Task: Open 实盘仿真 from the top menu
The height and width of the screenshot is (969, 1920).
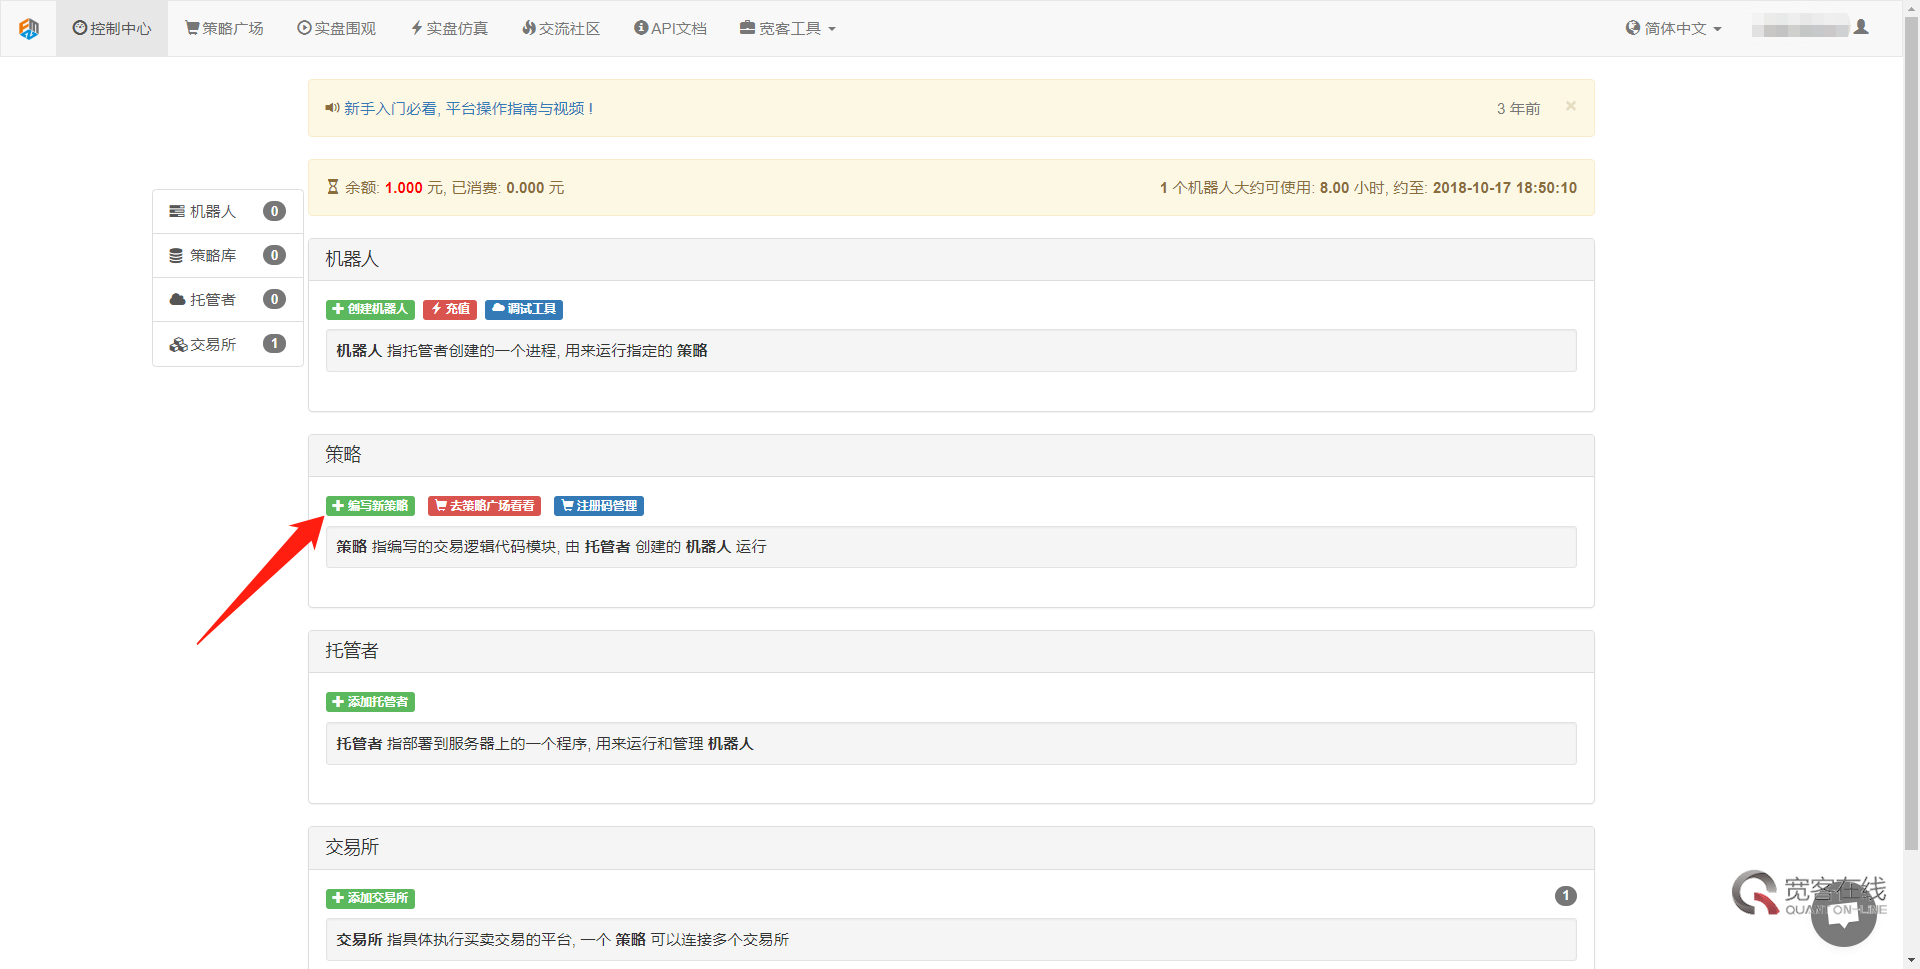Action: (449, 28)
